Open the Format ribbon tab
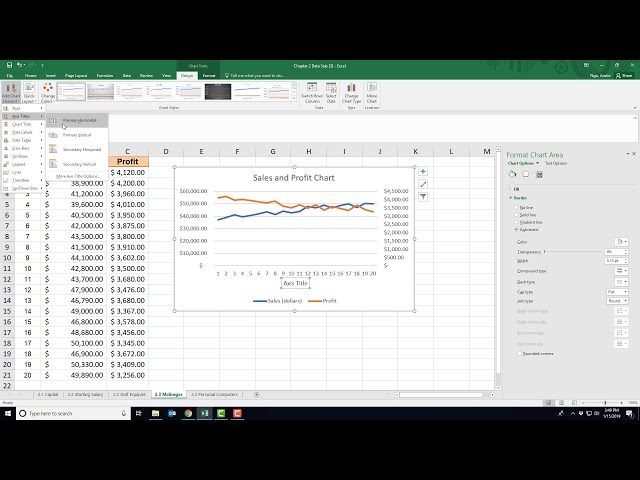 (209, 76)
